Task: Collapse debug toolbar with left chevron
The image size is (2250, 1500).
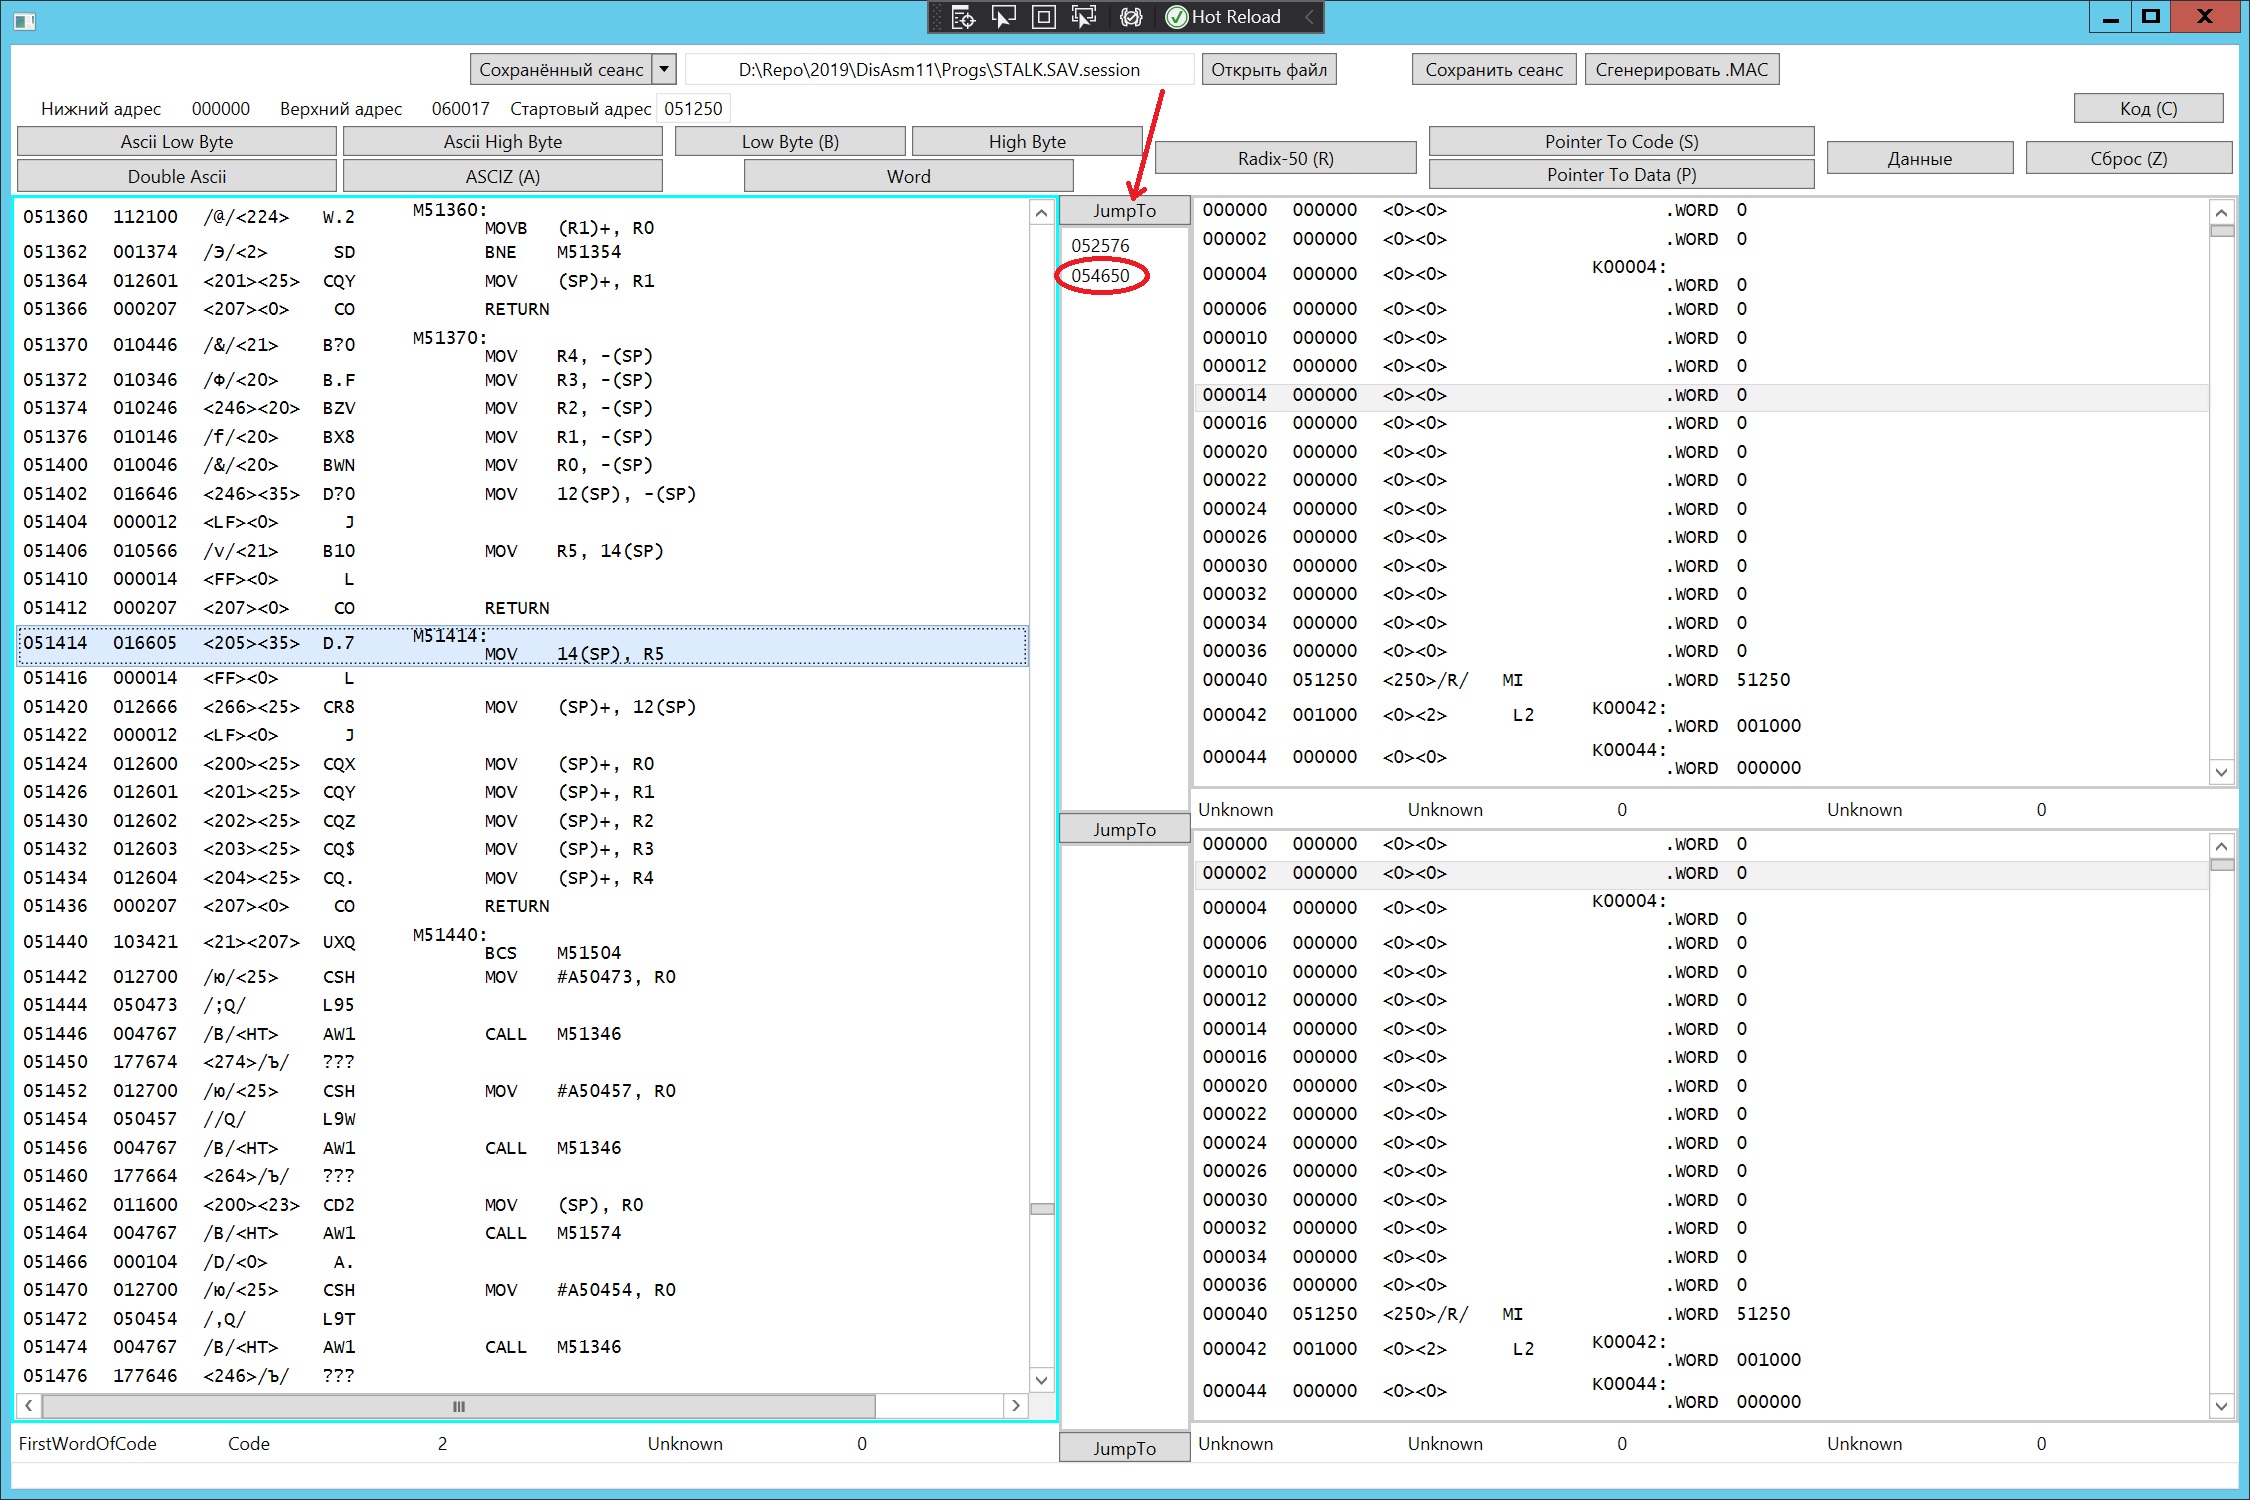Action: 1309,17
